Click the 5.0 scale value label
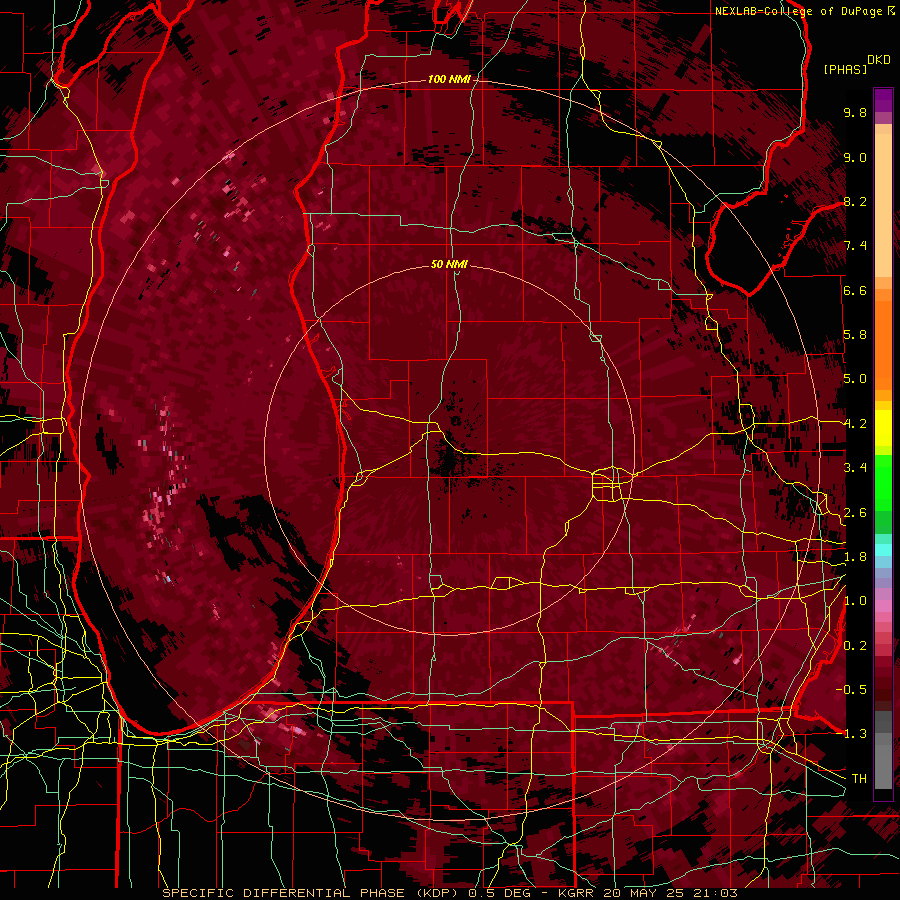This screenshot has height=900, width=900. pos(855,379)
